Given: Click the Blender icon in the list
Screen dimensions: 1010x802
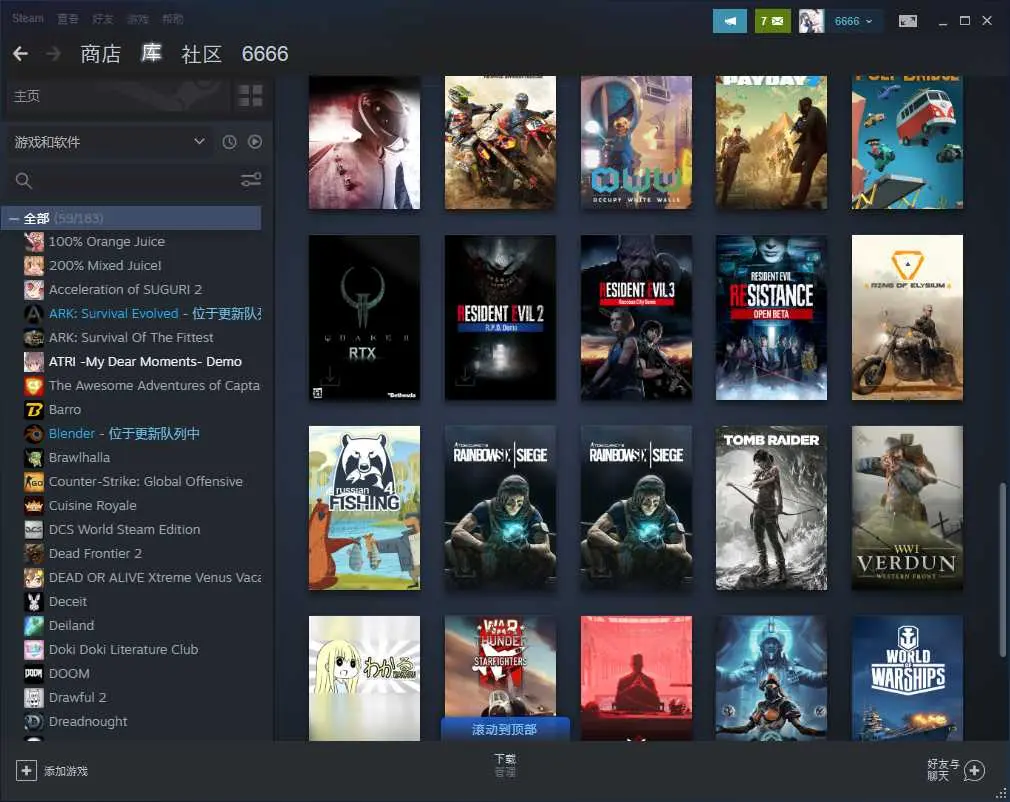Looking at the screenshot, I should tap(33, 434).
